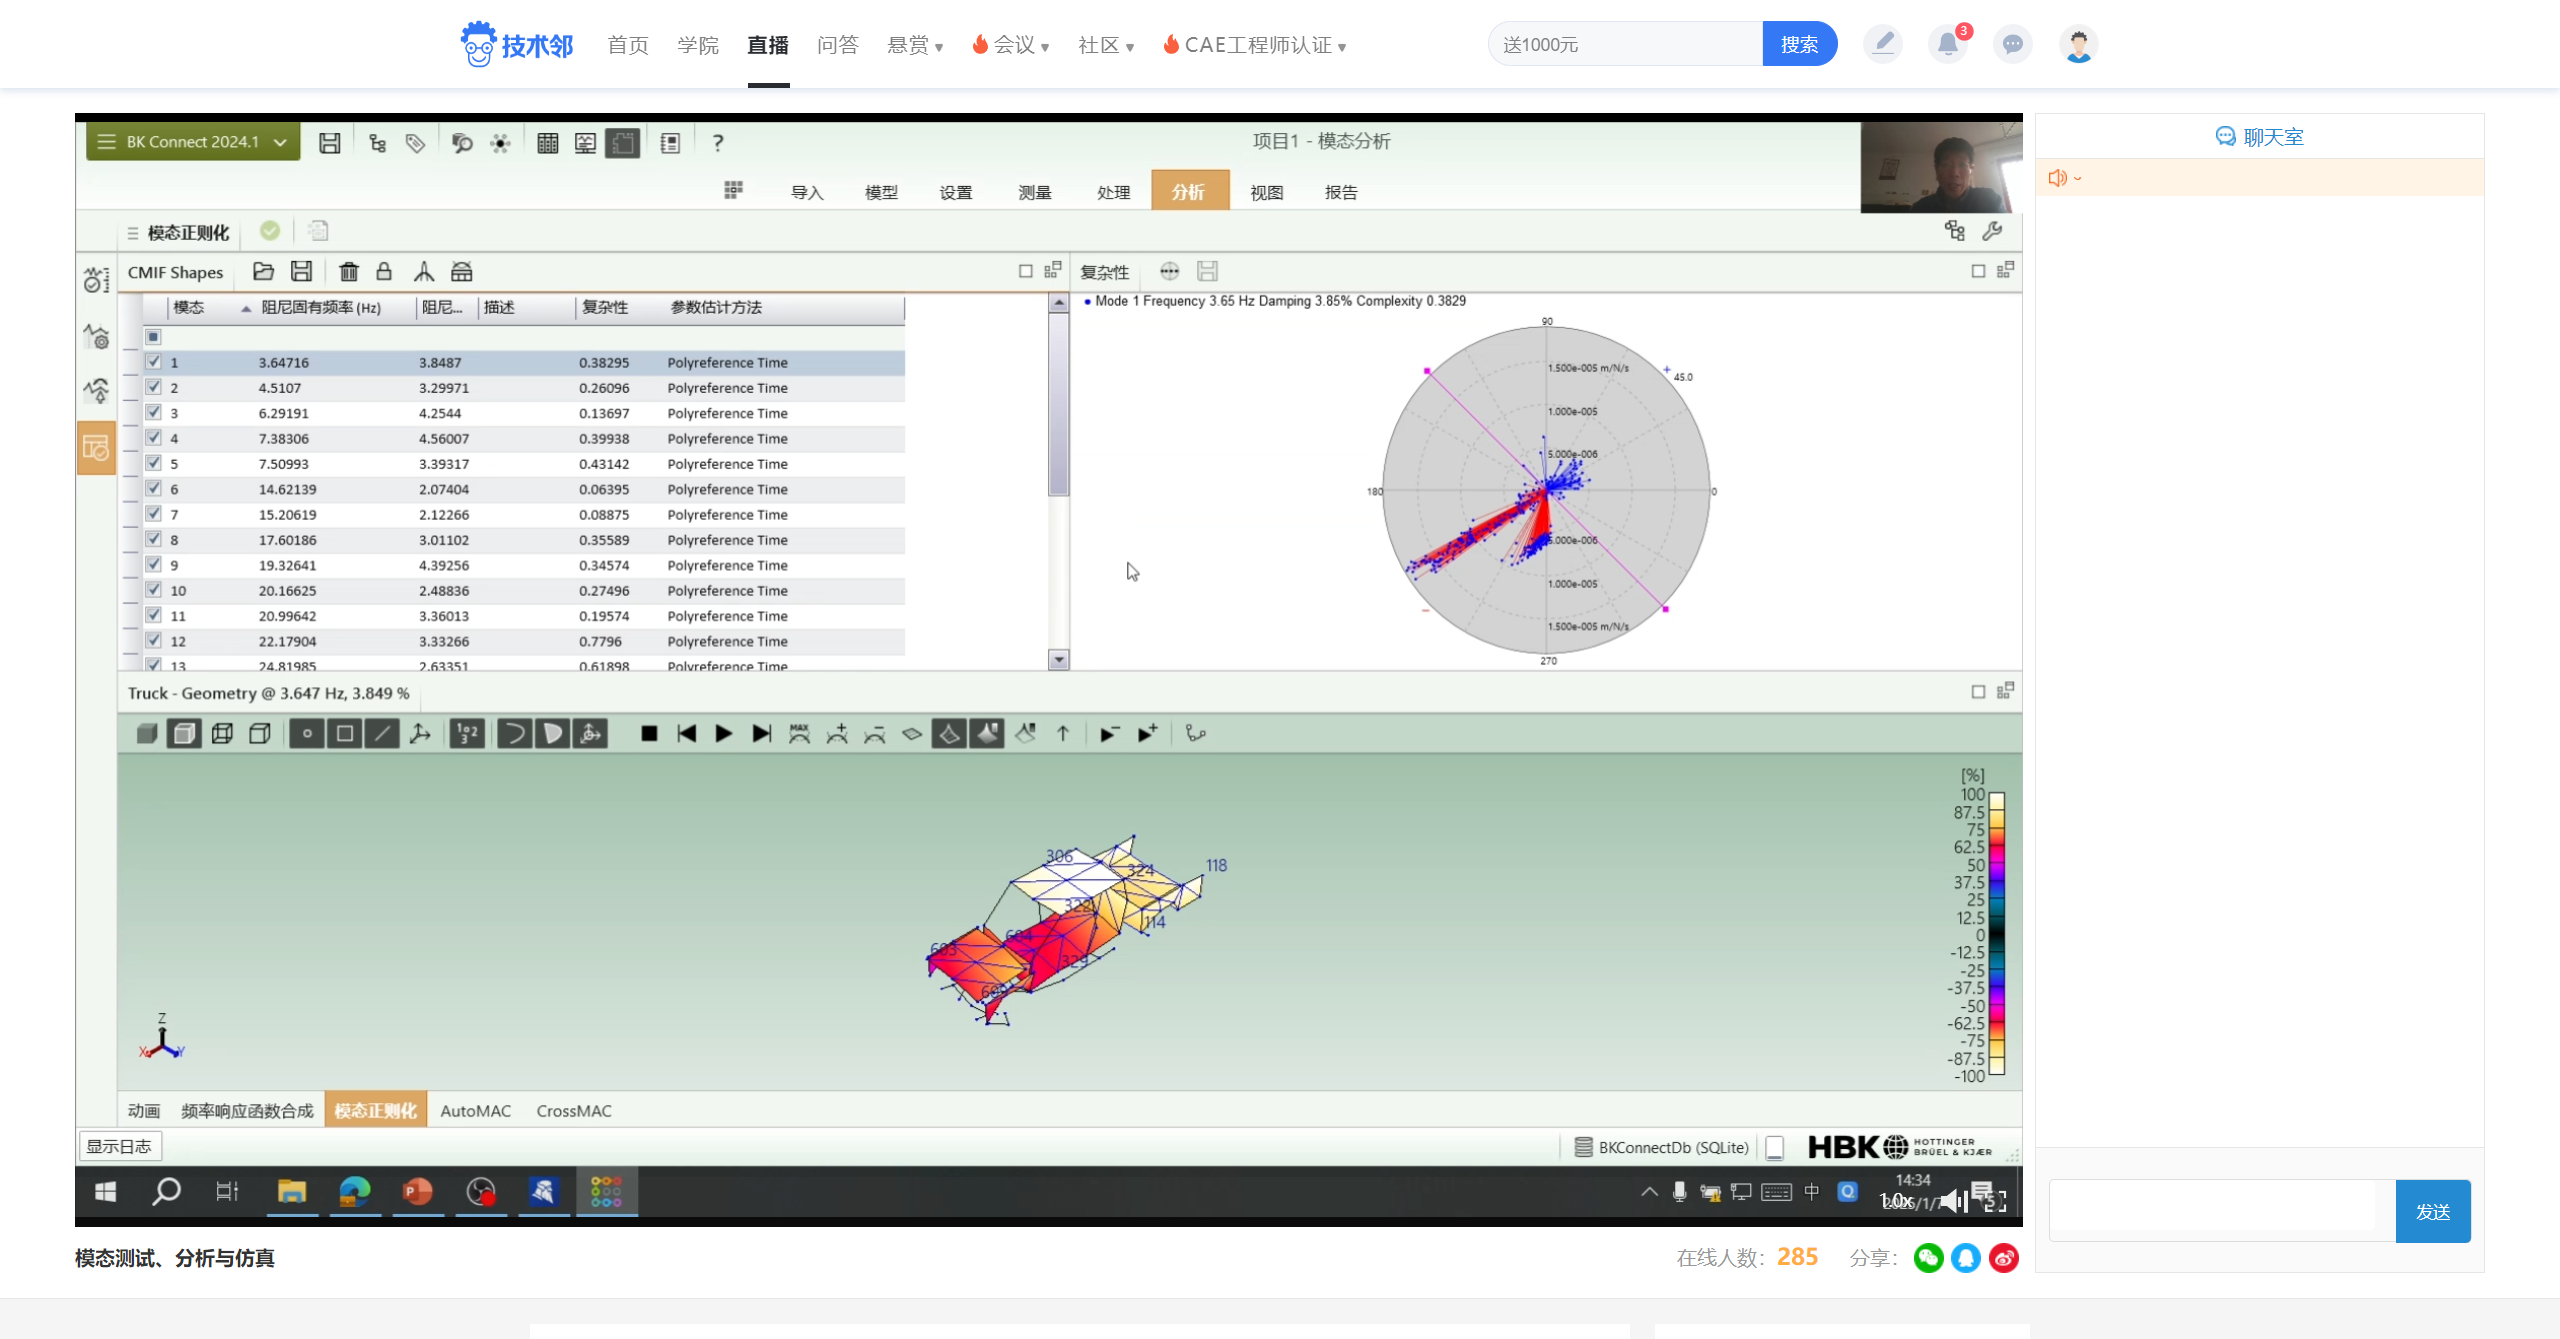Open user avatar profile
Image resolution: width=2560 pixels, height=1339 pixels.
pos(2078,44)
